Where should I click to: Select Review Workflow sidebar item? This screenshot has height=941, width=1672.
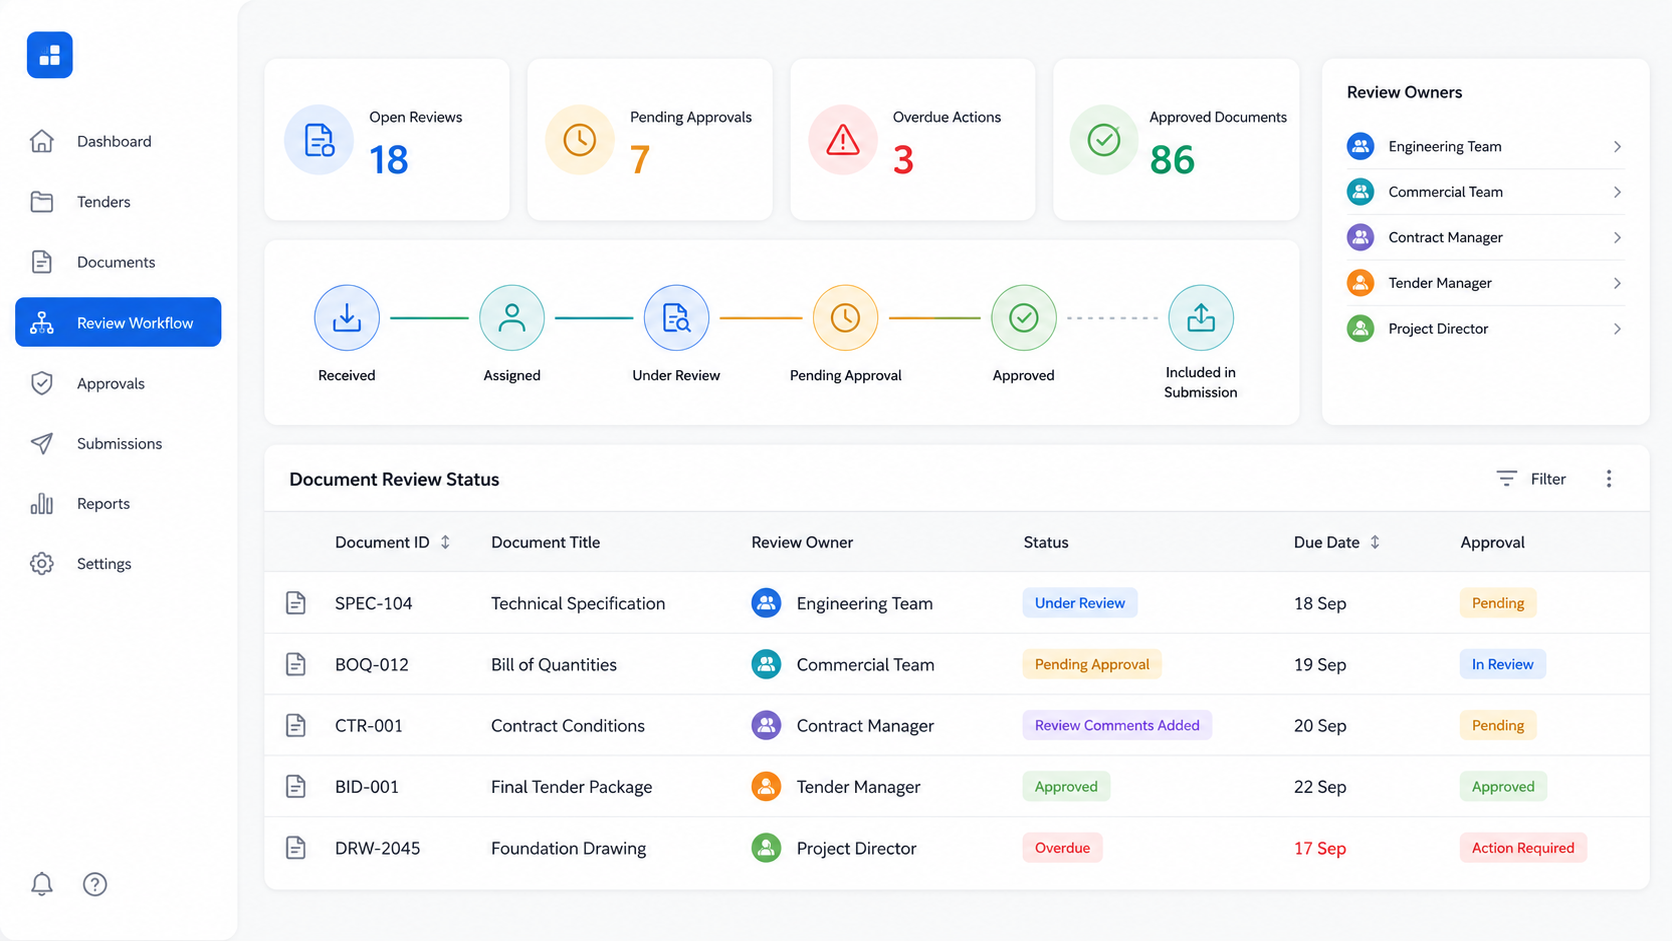point(118,322)
